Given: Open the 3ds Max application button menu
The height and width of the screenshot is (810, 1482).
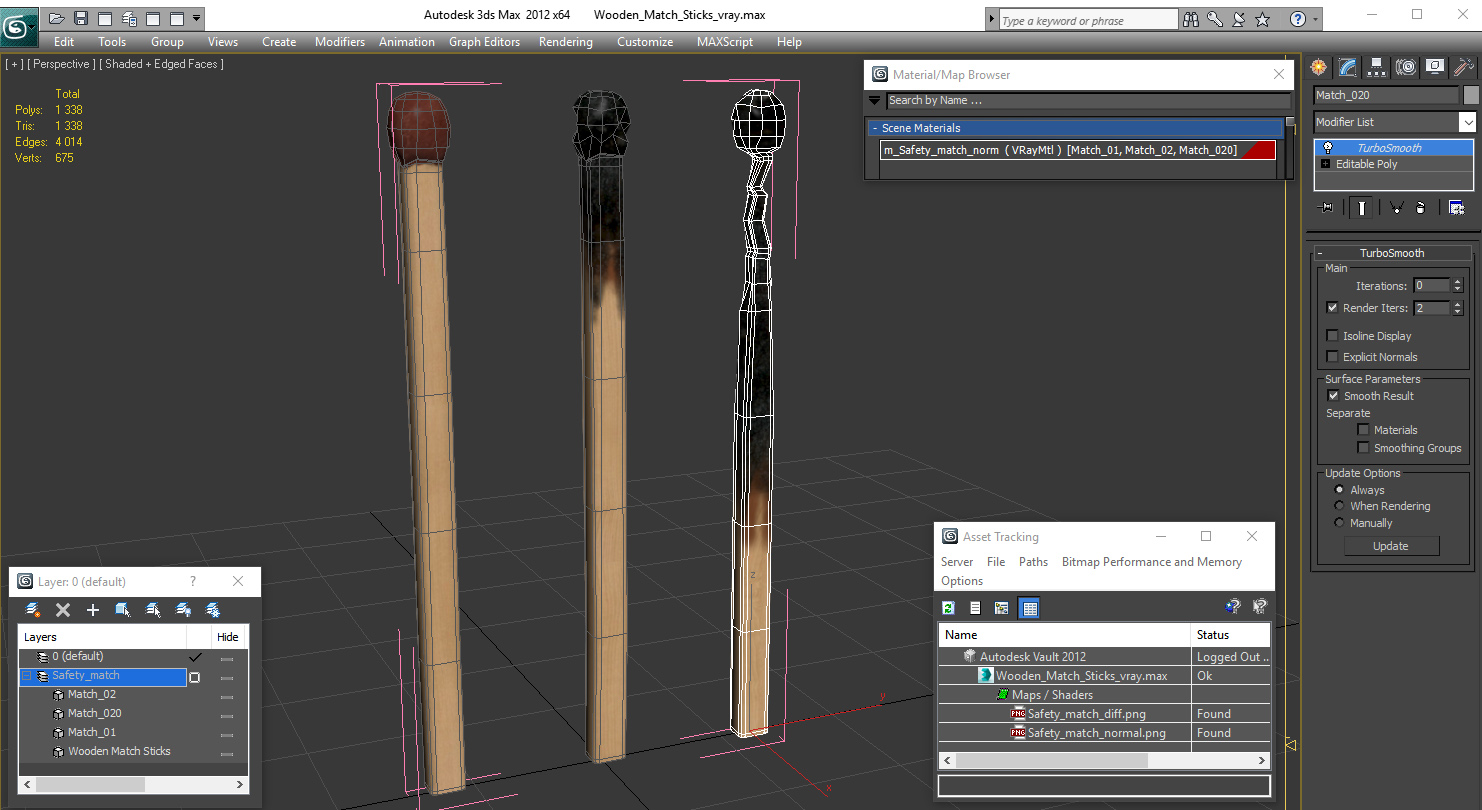Looking at the screenshot, I should [17, 25].
